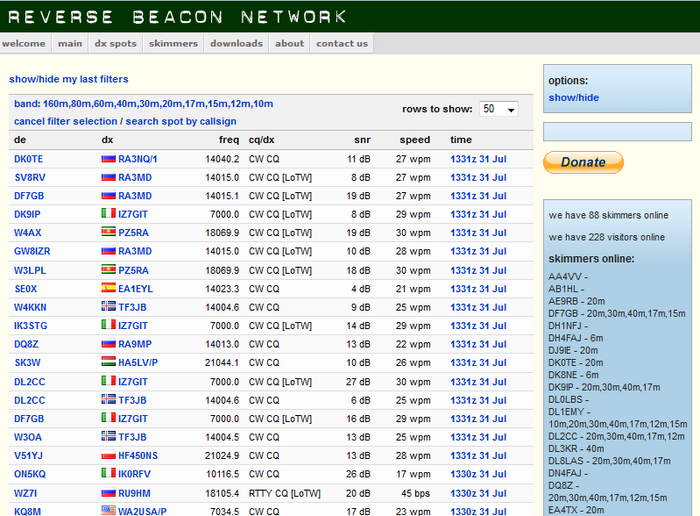The height and width of the screenshot is (516, 700).
Task: Click the Suriname flag in the W4AX row
Action: pyautogui.click(x=108, y=232)
